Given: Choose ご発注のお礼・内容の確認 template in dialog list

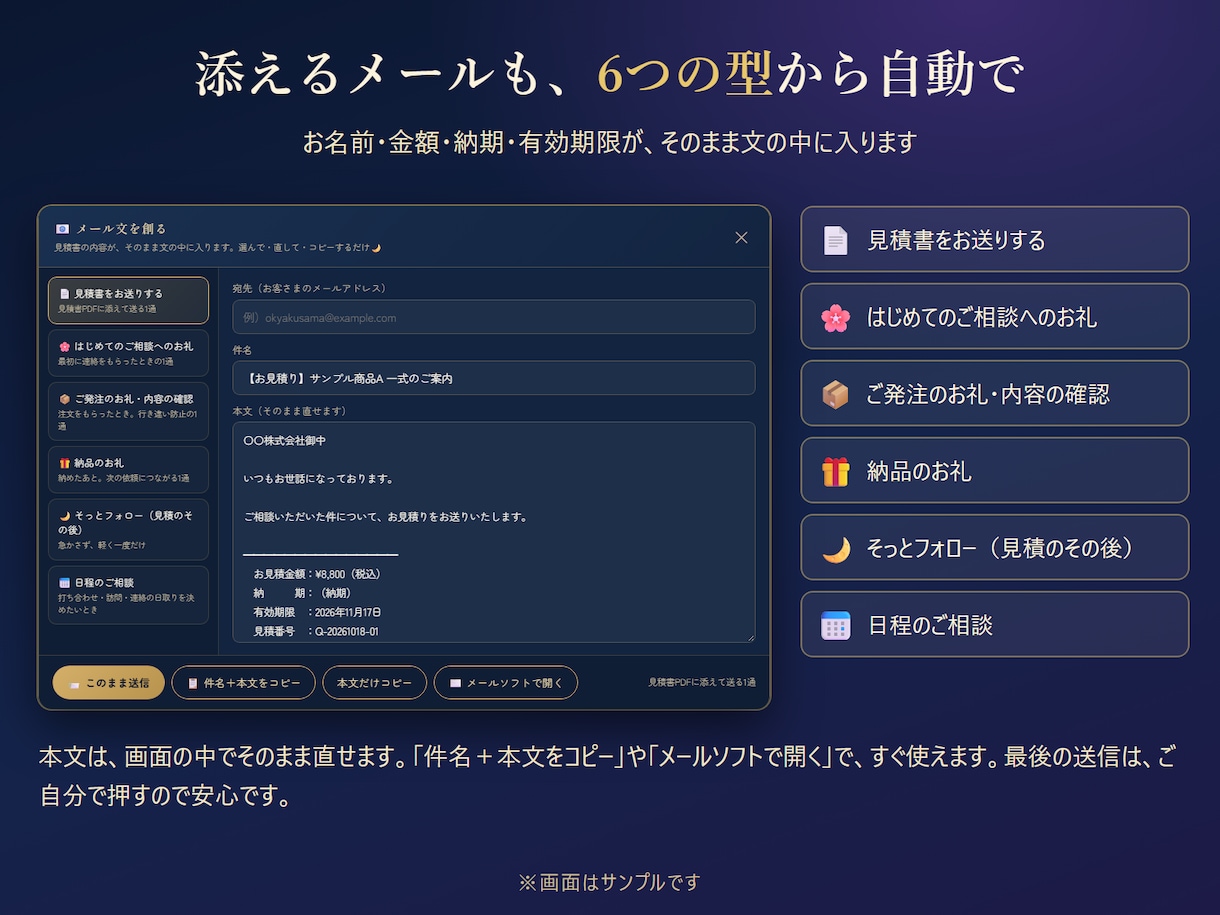Looking at the screenshot, I should pyautogui.click(x=128, y=411).
